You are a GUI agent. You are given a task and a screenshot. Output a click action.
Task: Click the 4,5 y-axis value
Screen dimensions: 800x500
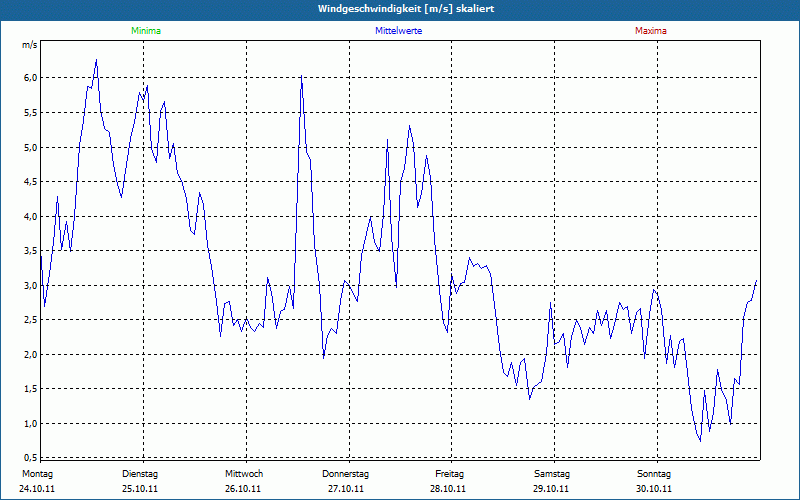tap(31, 182)
